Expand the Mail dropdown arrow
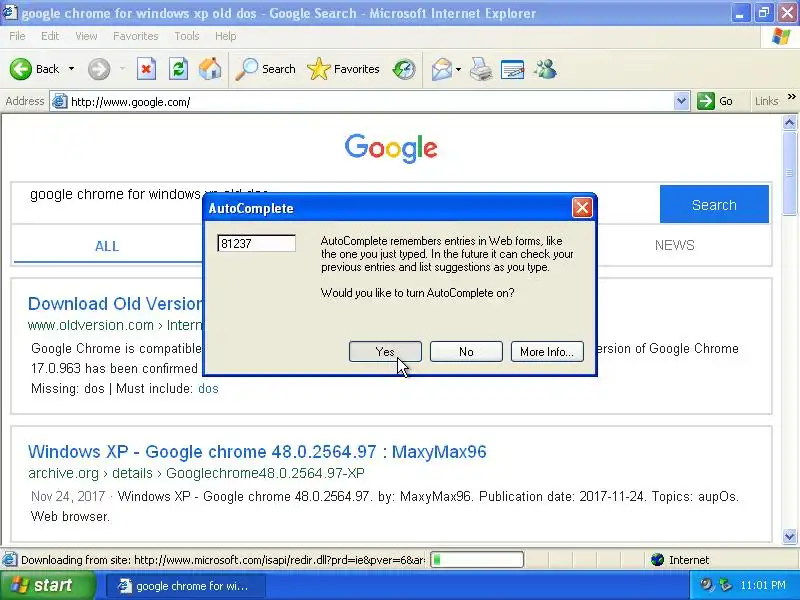Screen dimensions: 800x600 coord(458,69)
